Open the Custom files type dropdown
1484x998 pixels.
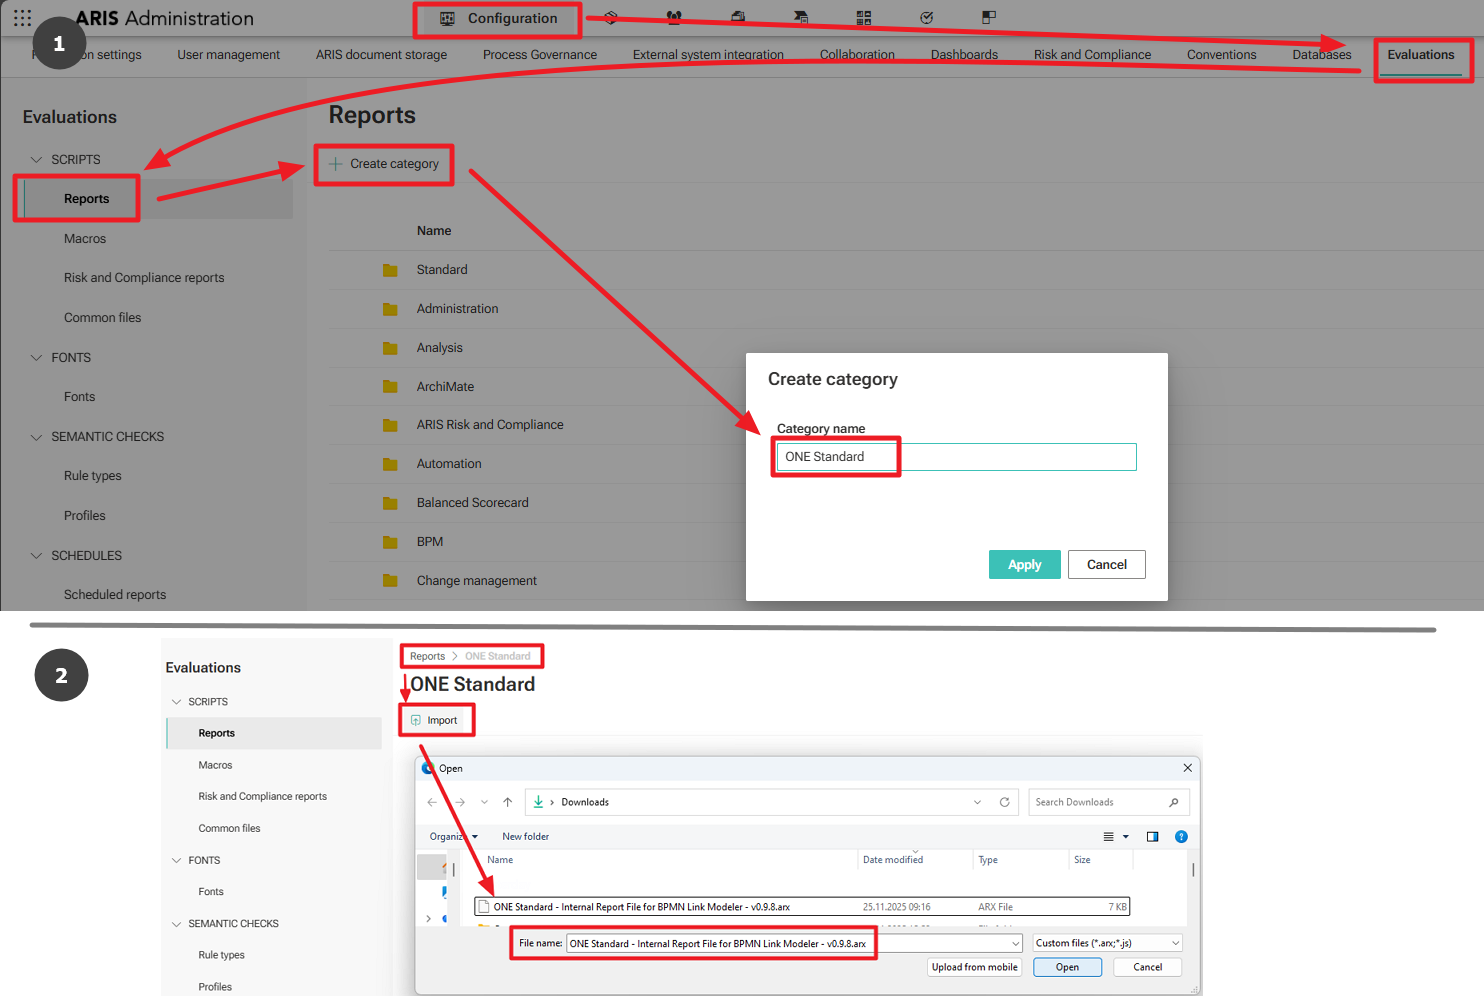(x=1108, y=943)
